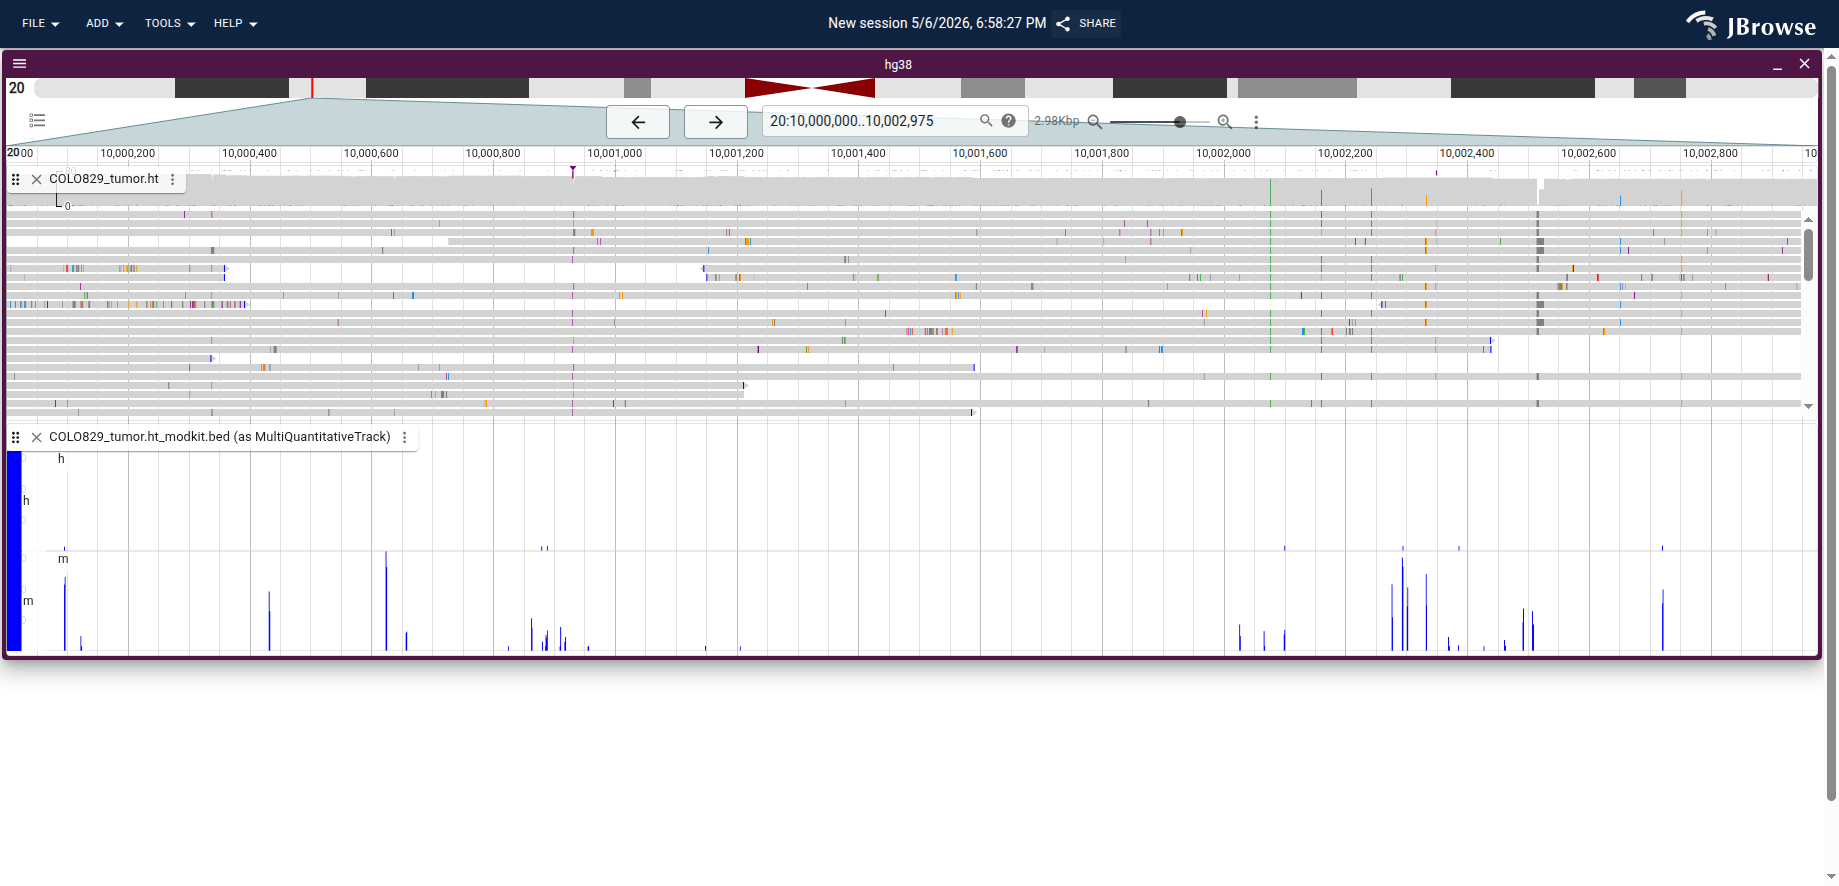Click the red centromere on chromosome overview
This screenshot has height=886, width=1839.
click(x=810, y=88)
